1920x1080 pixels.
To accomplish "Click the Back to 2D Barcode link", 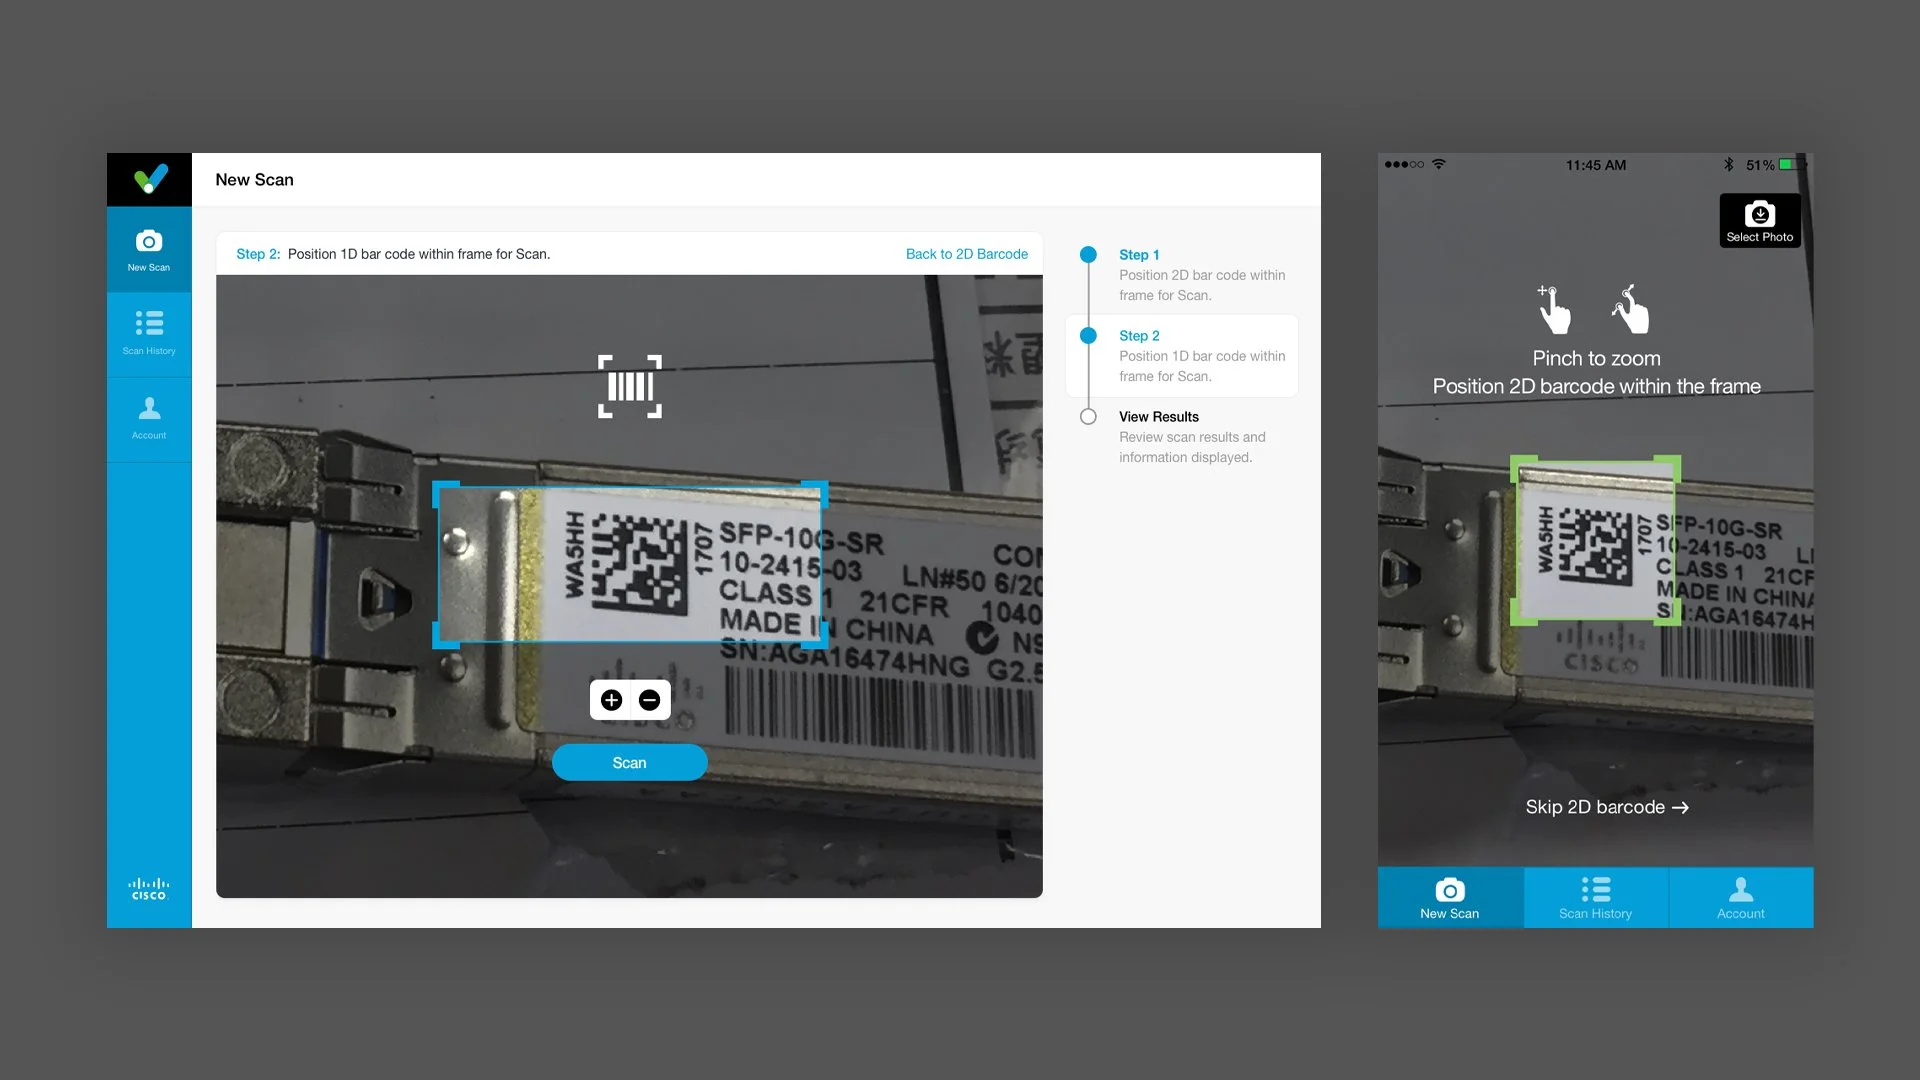I will (966, 254).
